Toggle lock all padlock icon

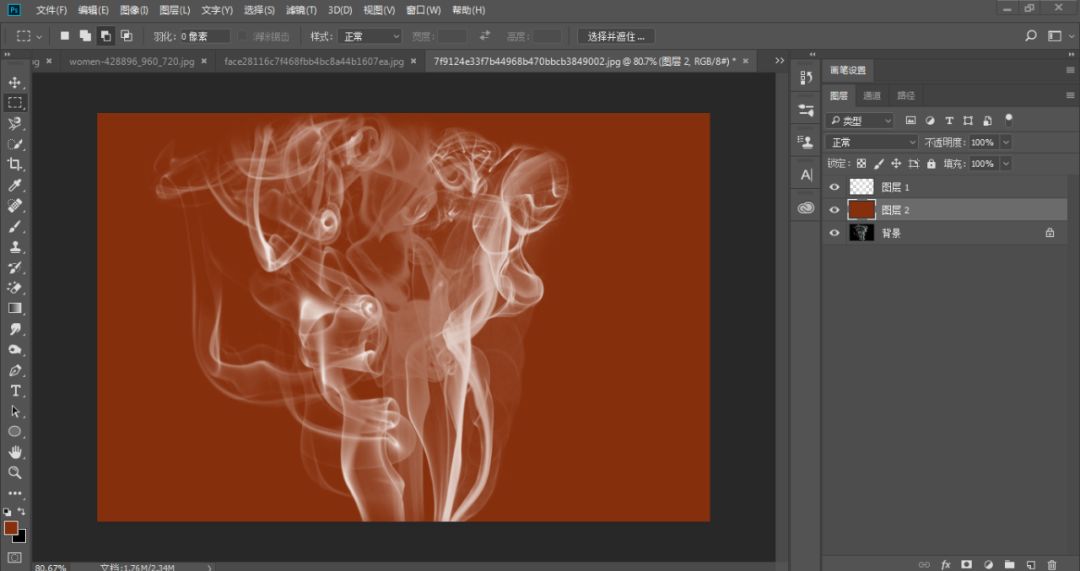[931, 164]
